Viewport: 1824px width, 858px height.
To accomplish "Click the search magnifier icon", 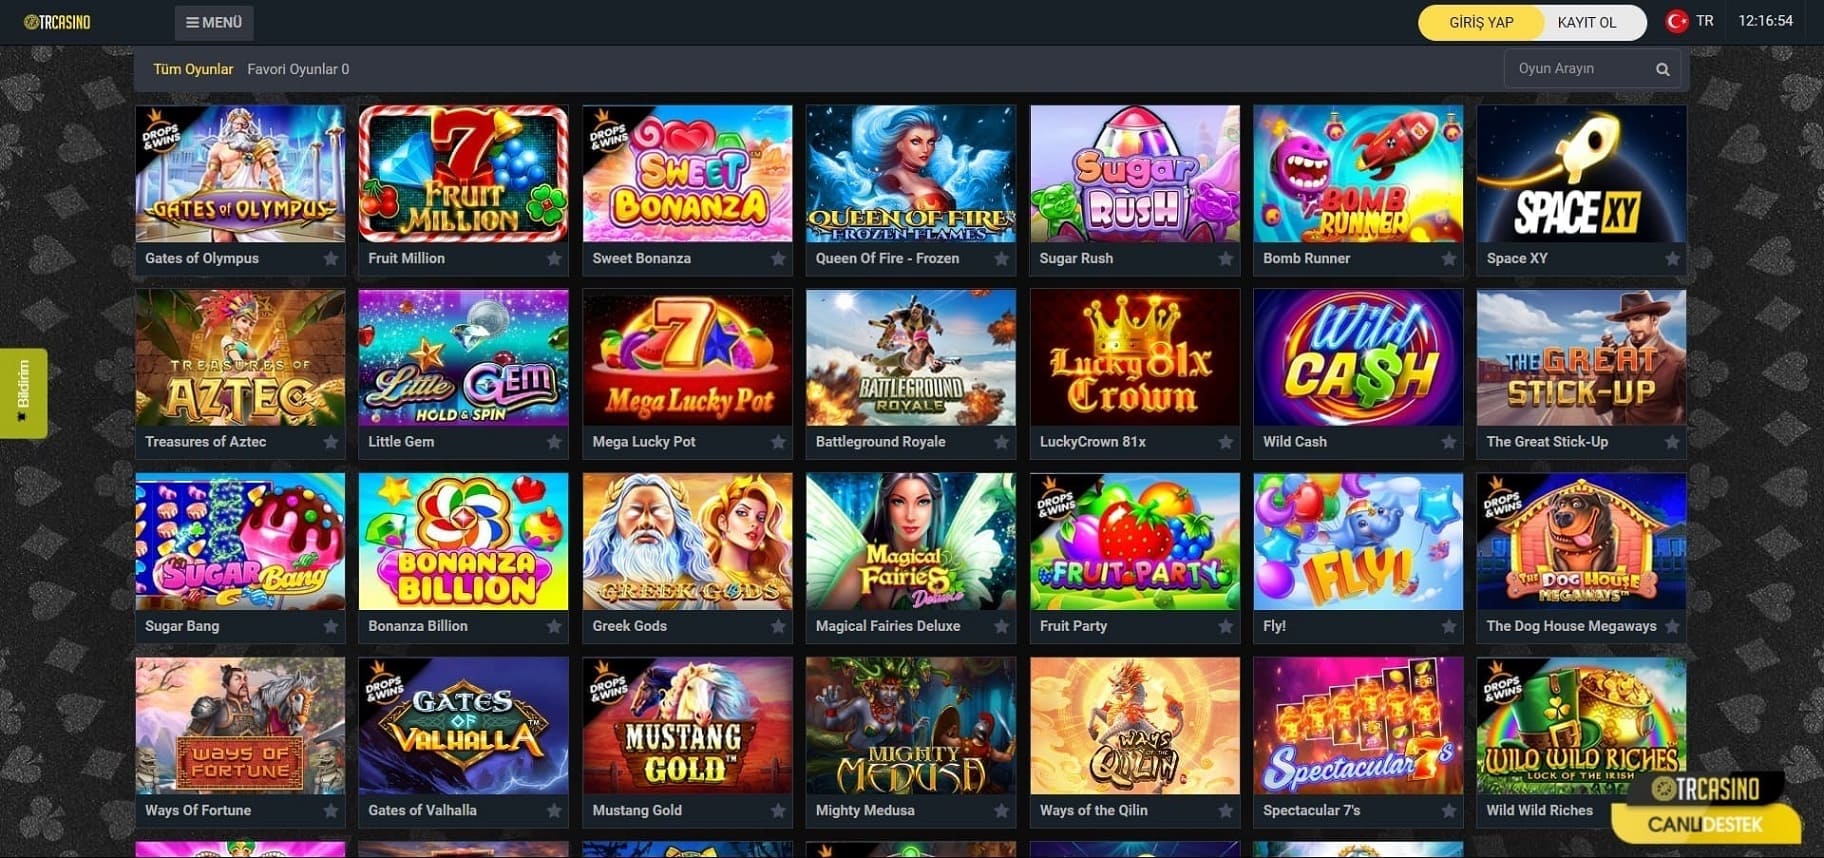I will pos(1662,69).
